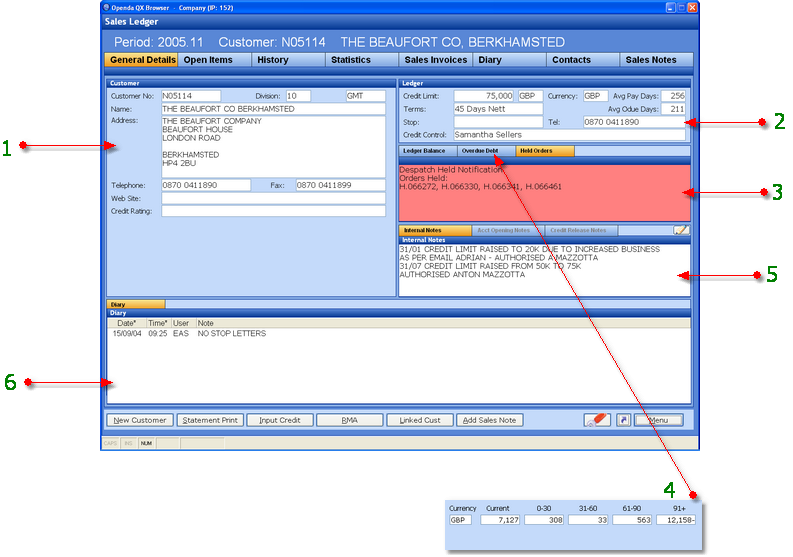This screenshot has width=793, height=557.
Task: Click the Menu button
Action: pos(659,420)
